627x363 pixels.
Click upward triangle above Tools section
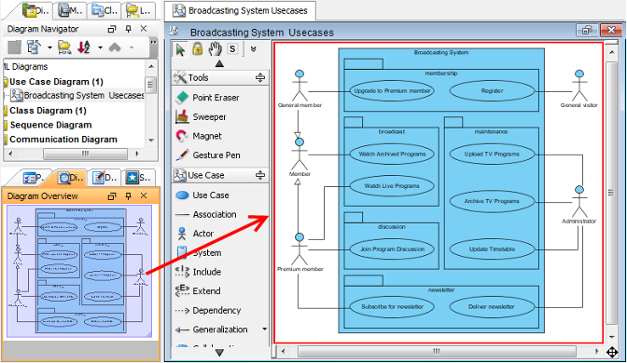pyautogui.click(x=220, y=64)
